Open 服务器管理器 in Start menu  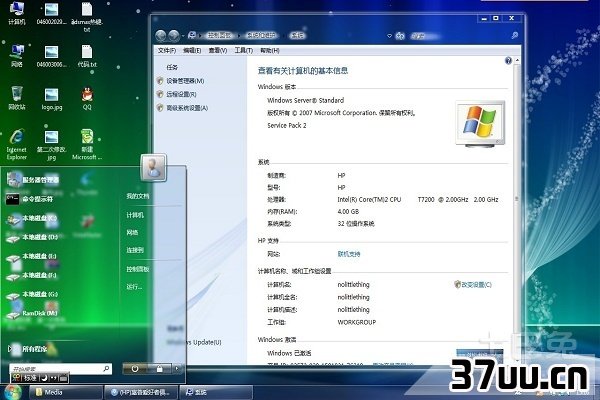coord(33,179)
